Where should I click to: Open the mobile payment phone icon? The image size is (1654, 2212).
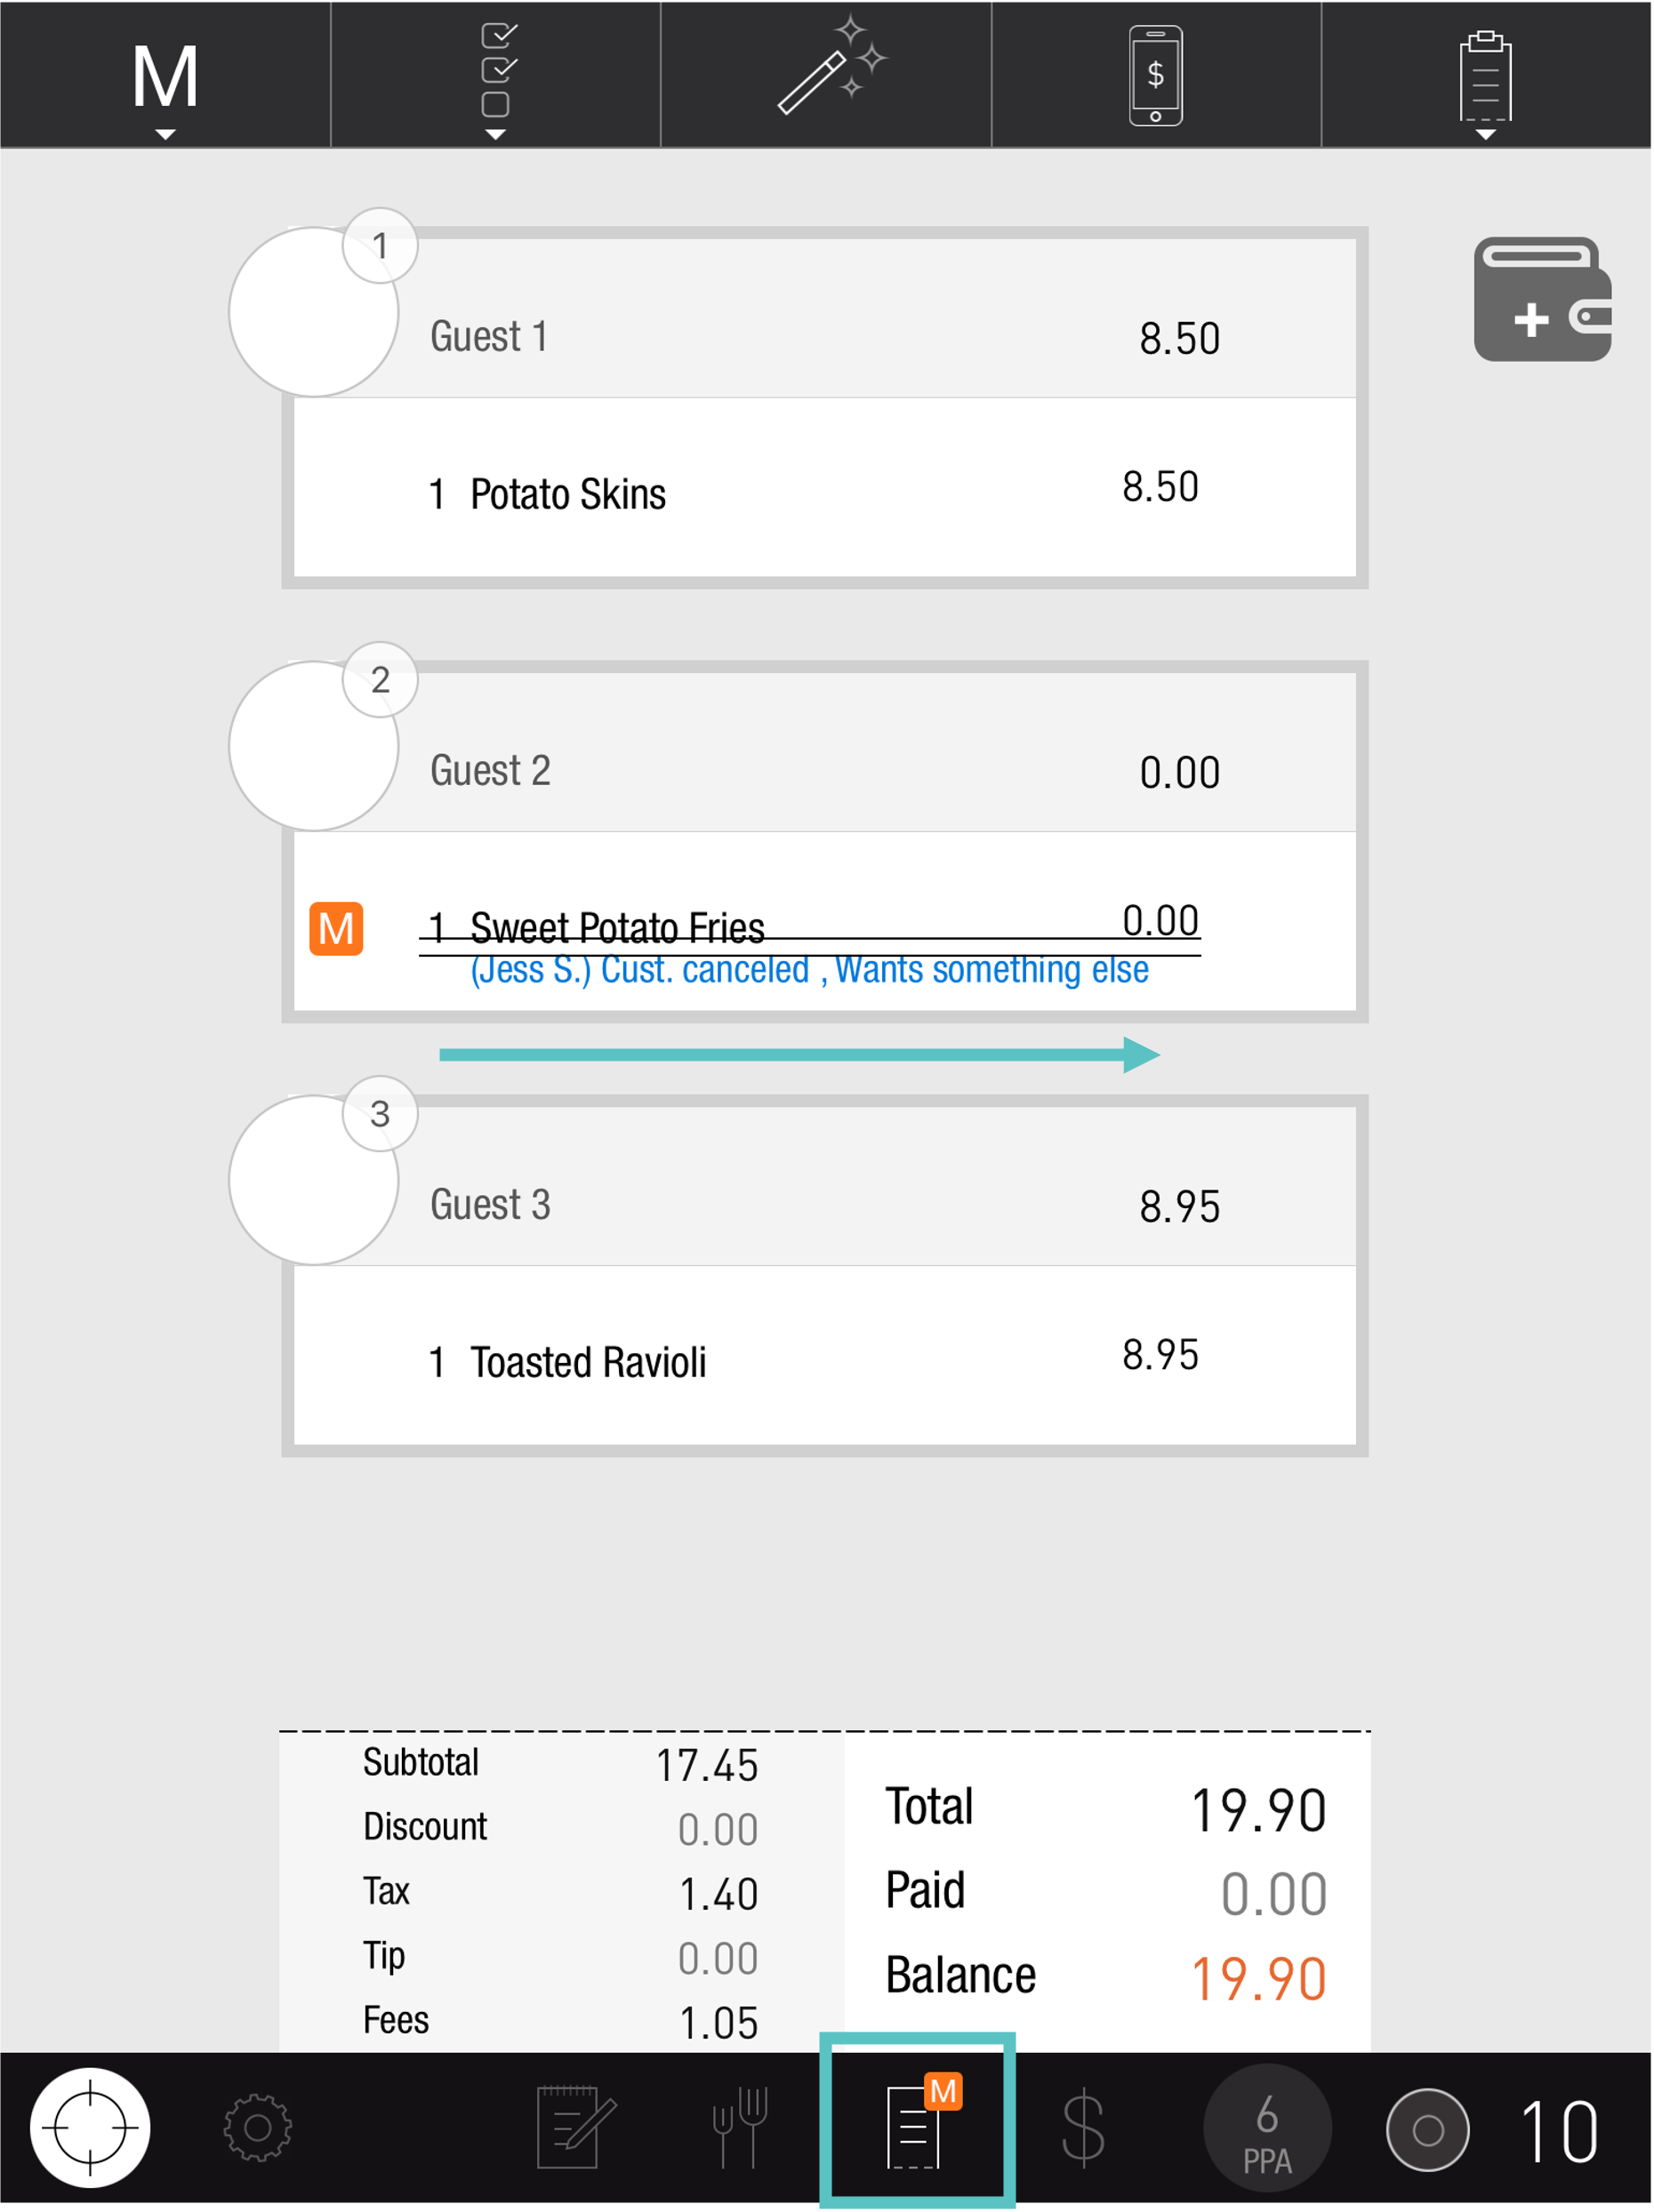point(1155,76)
